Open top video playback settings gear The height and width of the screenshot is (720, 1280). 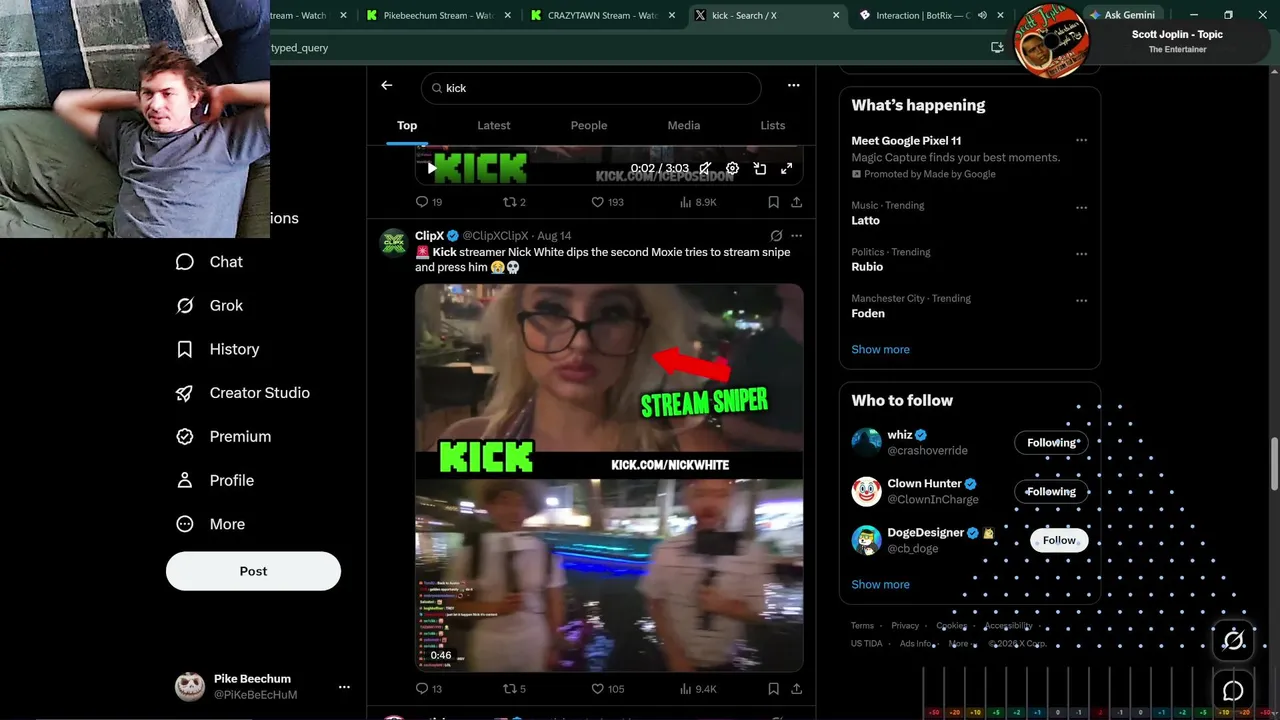(732, 169)
